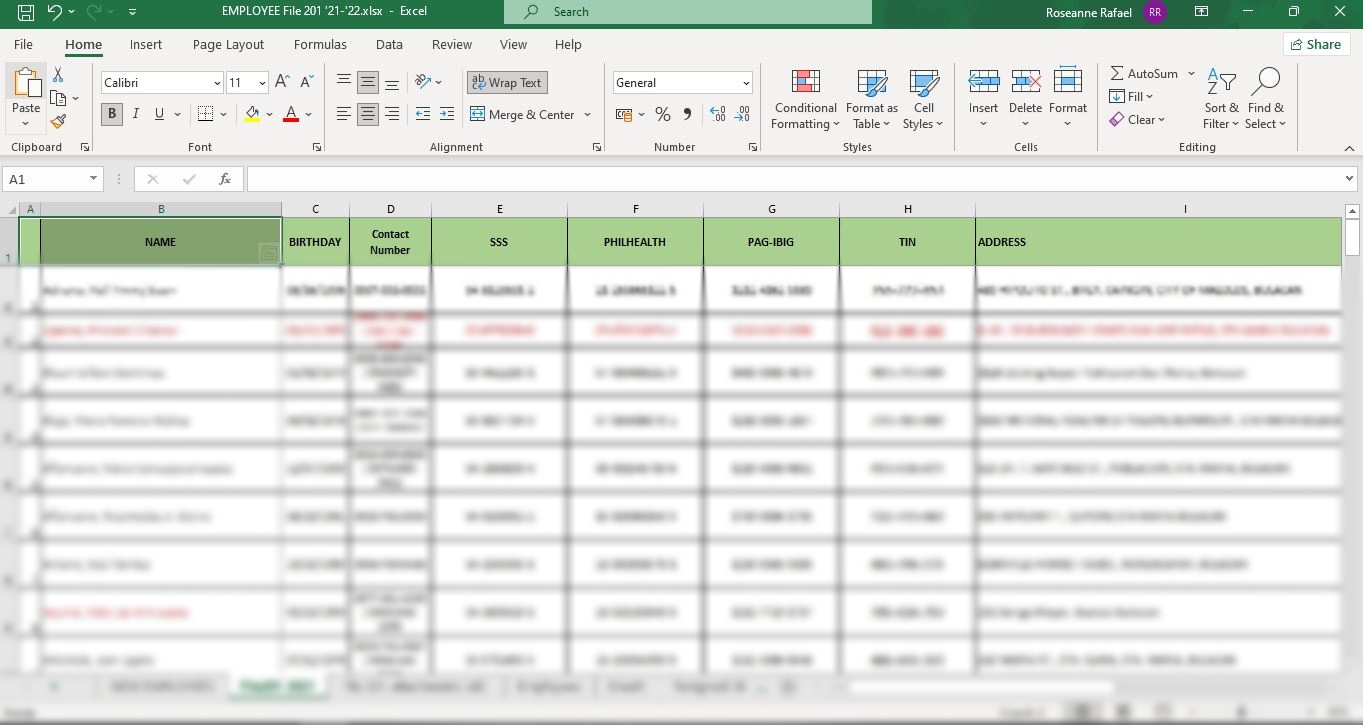The image size is (1363, 725).
Task: Click the Insert Function fx icon
Action: click(226, 179)
